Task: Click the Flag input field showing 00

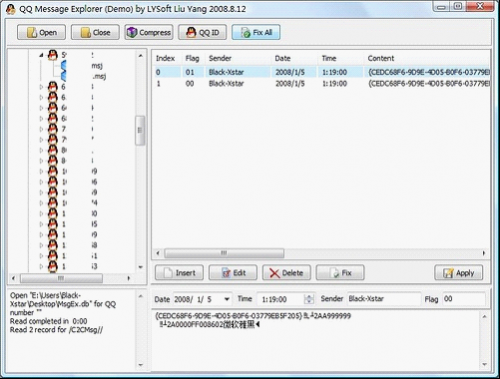Action: click(464, 299)
